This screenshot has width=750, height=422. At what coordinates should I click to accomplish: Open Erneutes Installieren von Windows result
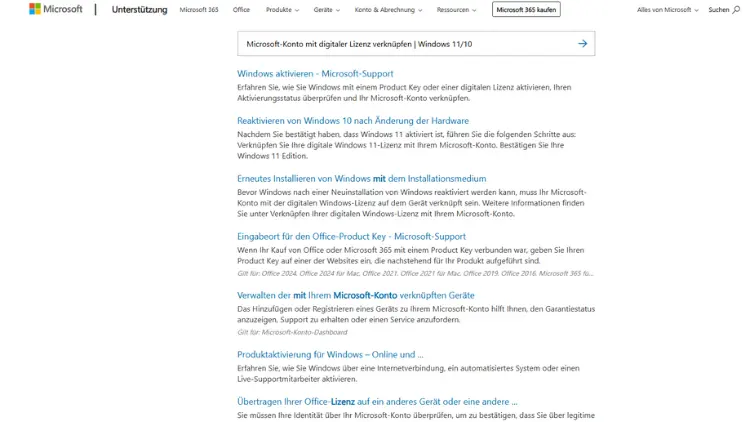(x=347, y=178)
